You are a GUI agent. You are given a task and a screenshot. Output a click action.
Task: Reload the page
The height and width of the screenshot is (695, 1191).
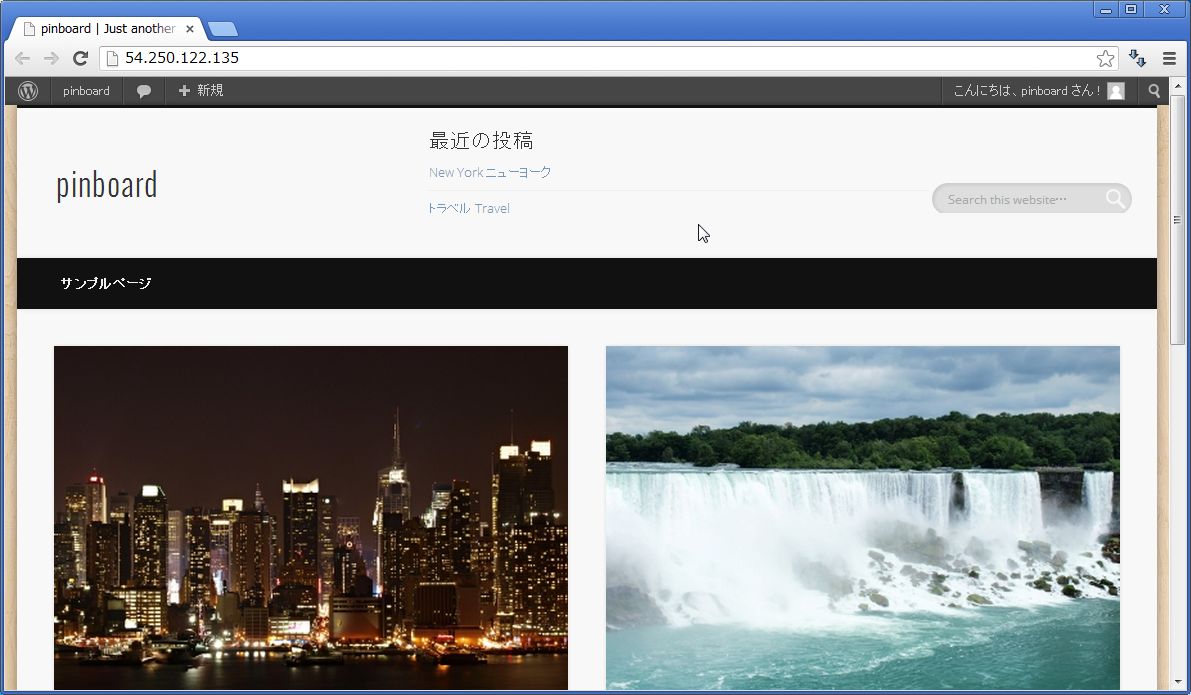[x=80, y=58]
